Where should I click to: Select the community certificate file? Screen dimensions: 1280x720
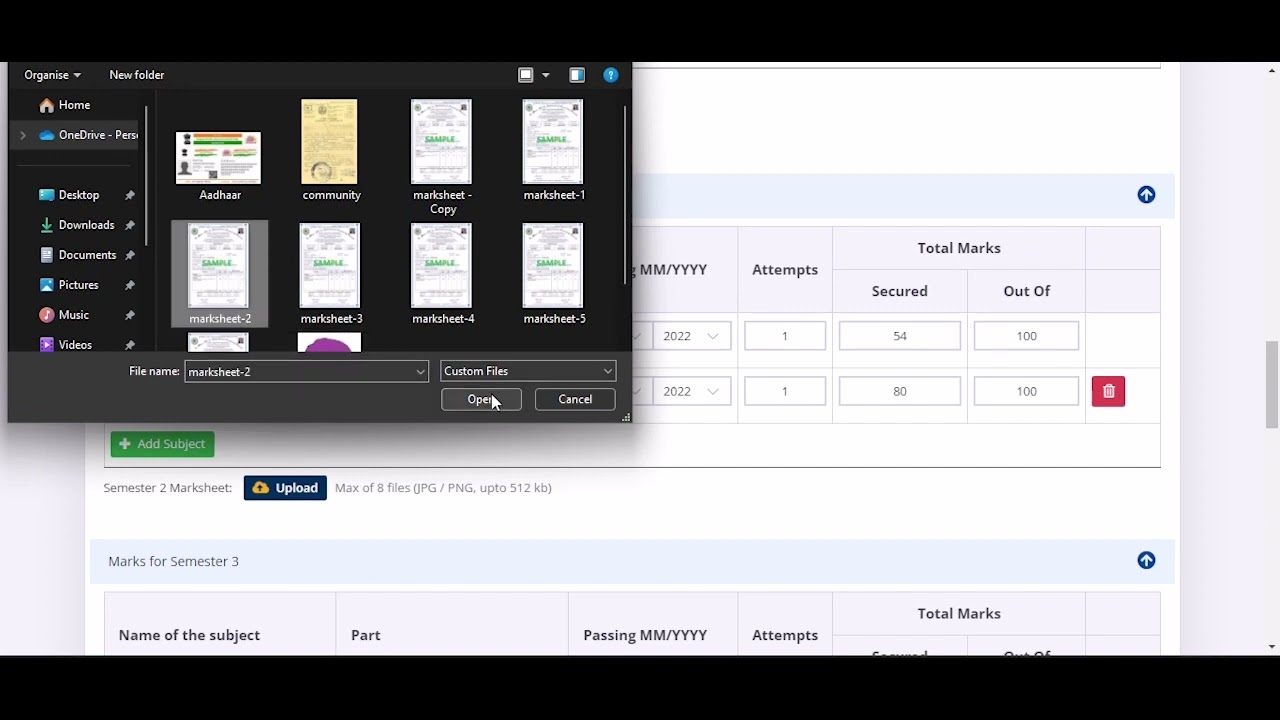click(331, 150)
